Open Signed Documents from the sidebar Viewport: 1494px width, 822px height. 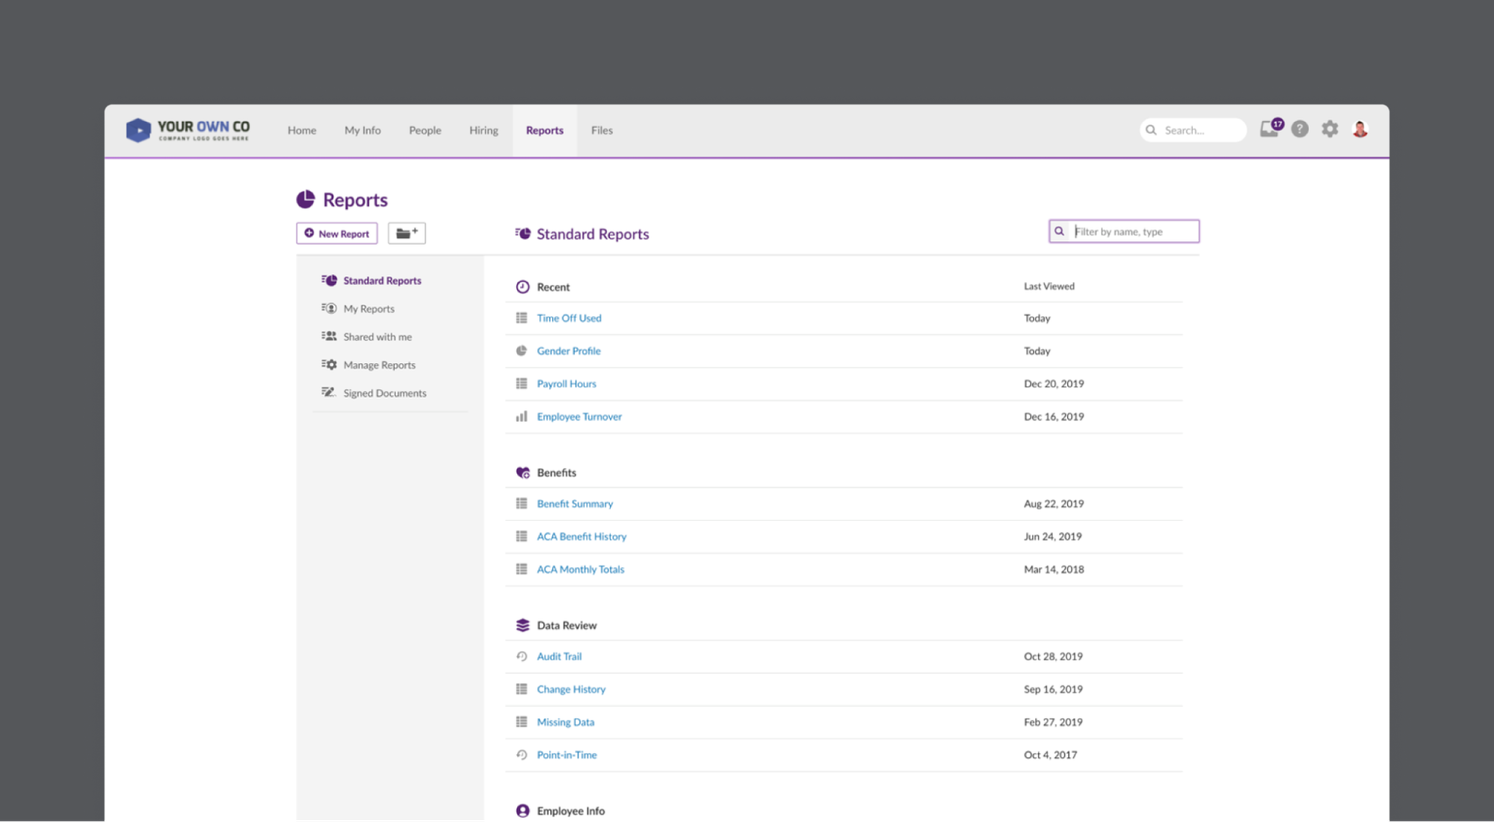[385, 392]
